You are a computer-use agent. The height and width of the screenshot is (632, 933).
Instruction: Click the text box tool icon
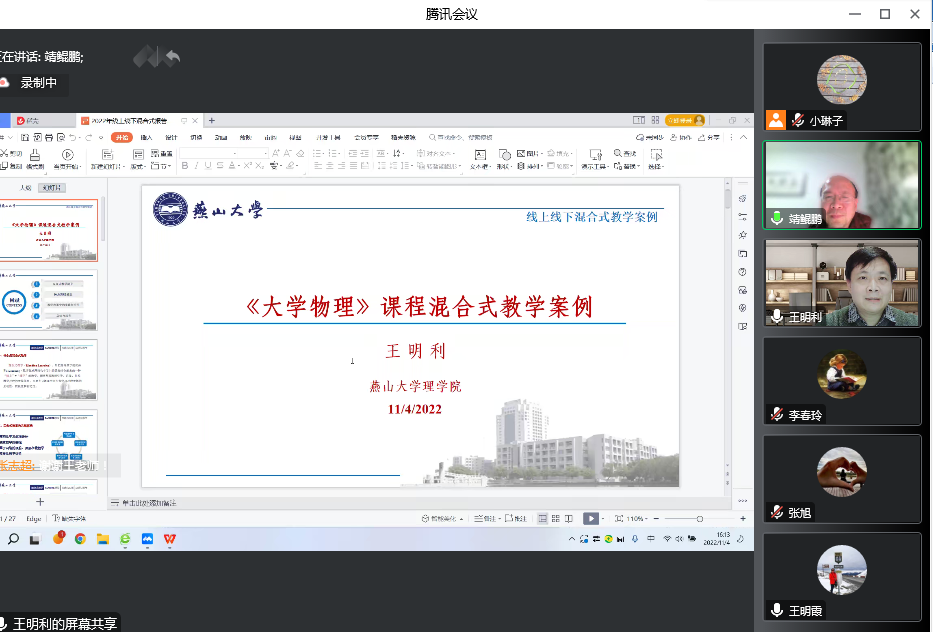[x=480, y=155]
